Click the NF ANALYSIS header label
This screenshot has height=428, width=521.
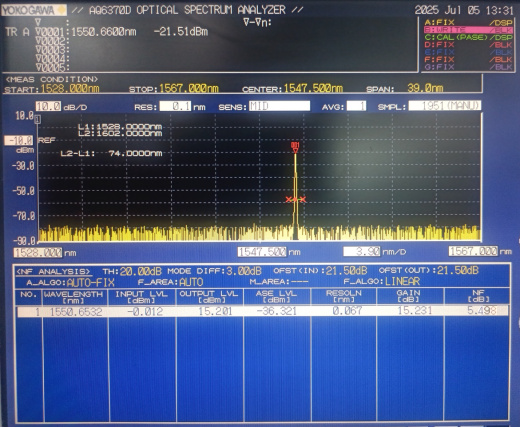tap(53, 272)
